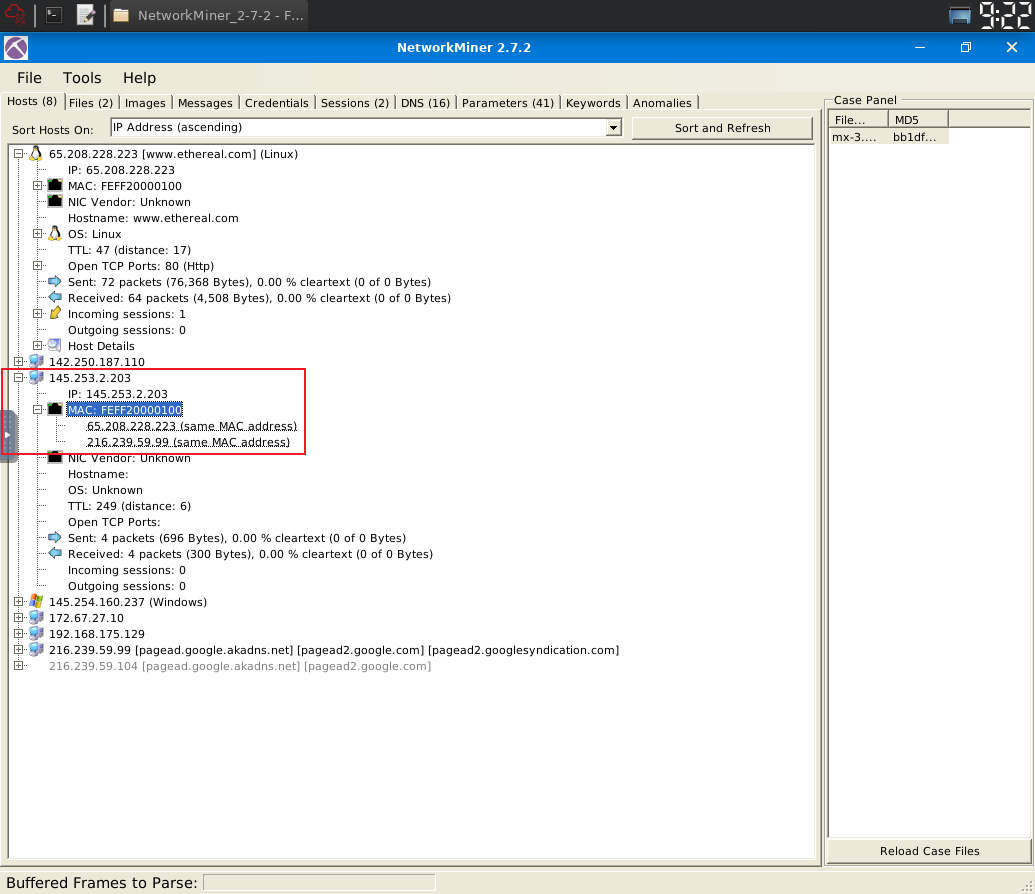Open the Sort Hosts On dropdown
Viewport: 1035px width, 894px height.
coord(614,127)
